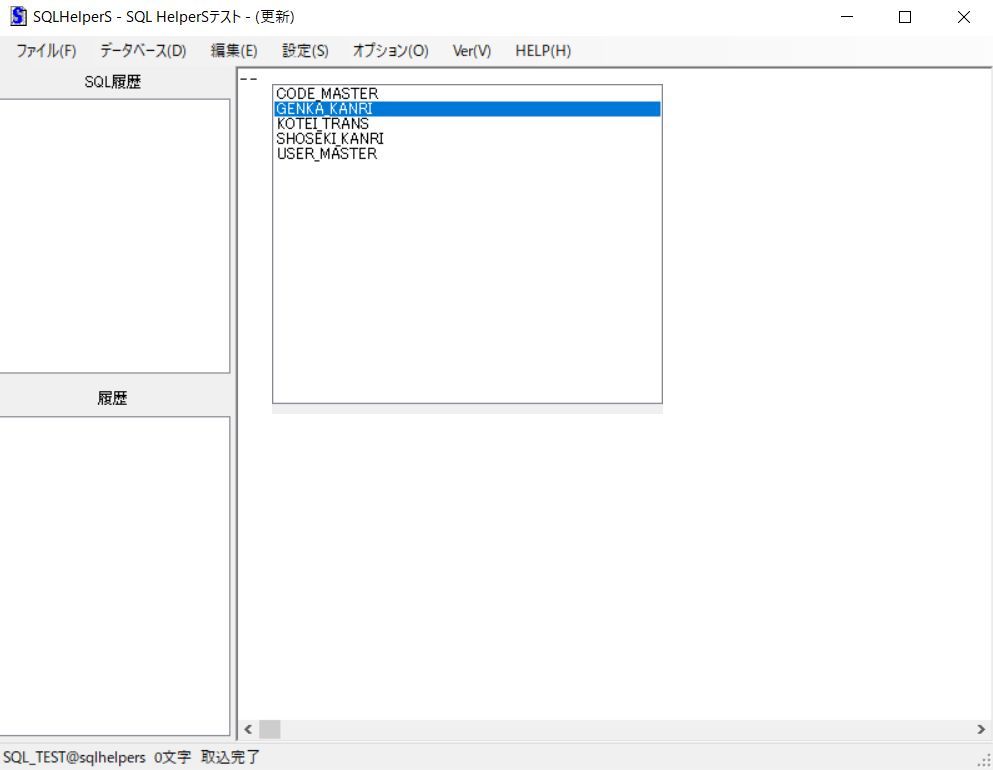Screen dimensions: 993x770
Task: Open the ファイル(F) menu
Action: (46, 51)
